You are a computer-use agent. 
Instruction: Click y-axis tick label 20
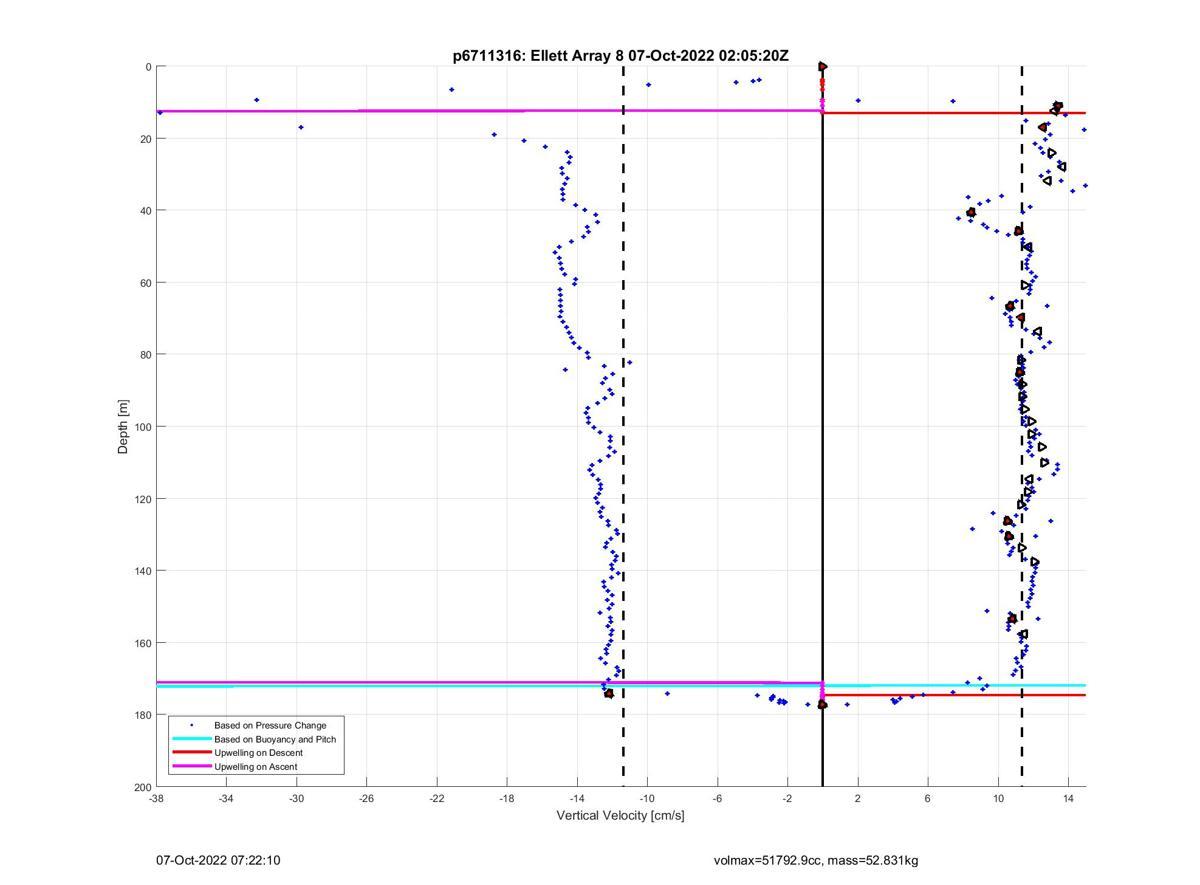coord(145,139)
